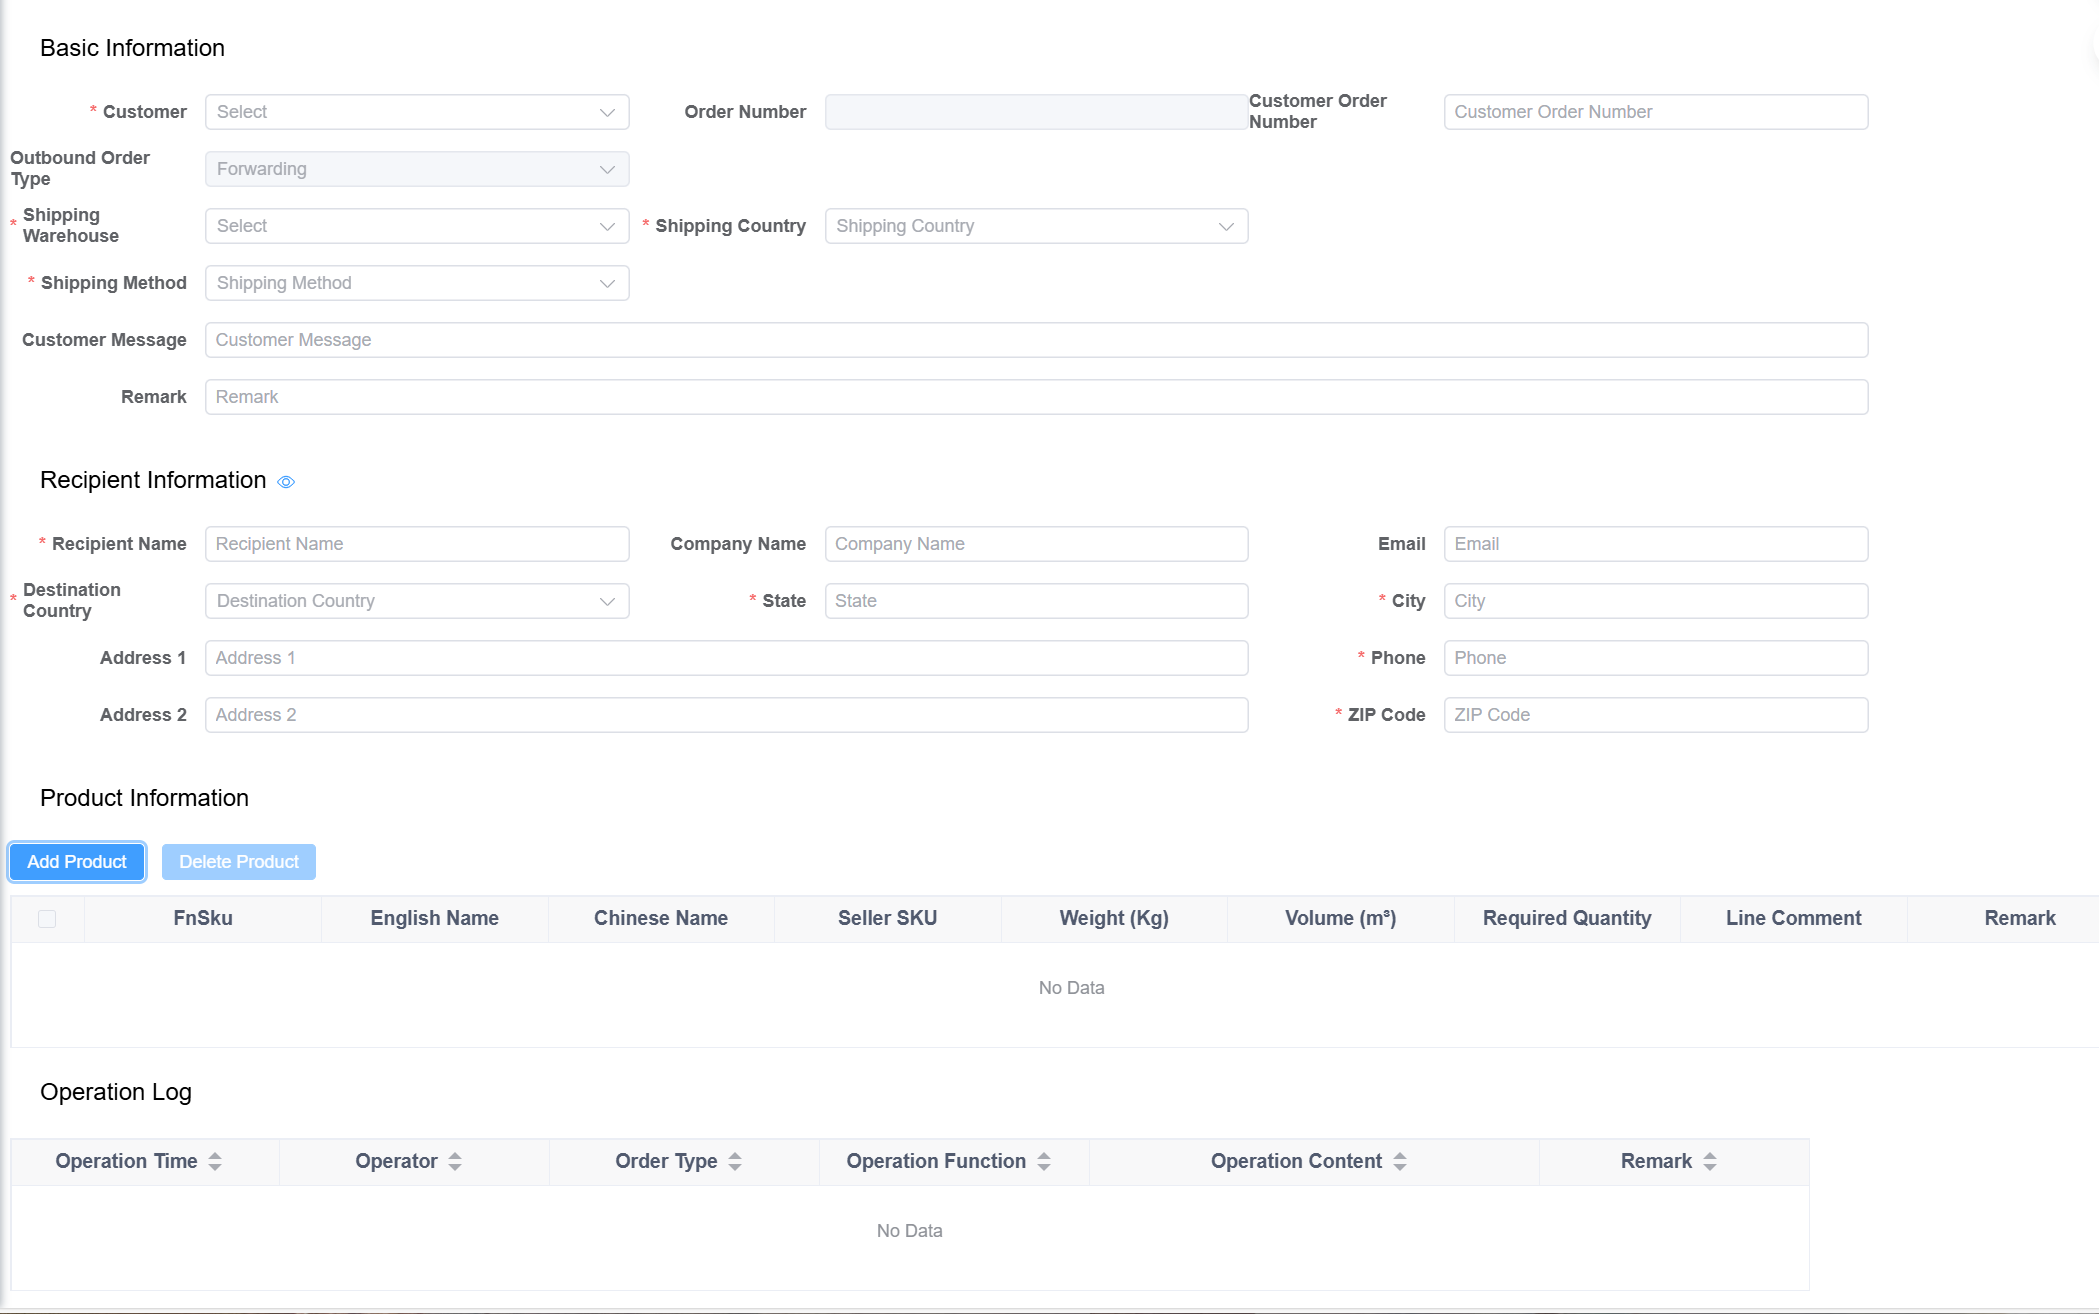Viewport: 2099px width, 1314px height.
Task: Click the ZIP Code field
Action: tap(1655, 714)
